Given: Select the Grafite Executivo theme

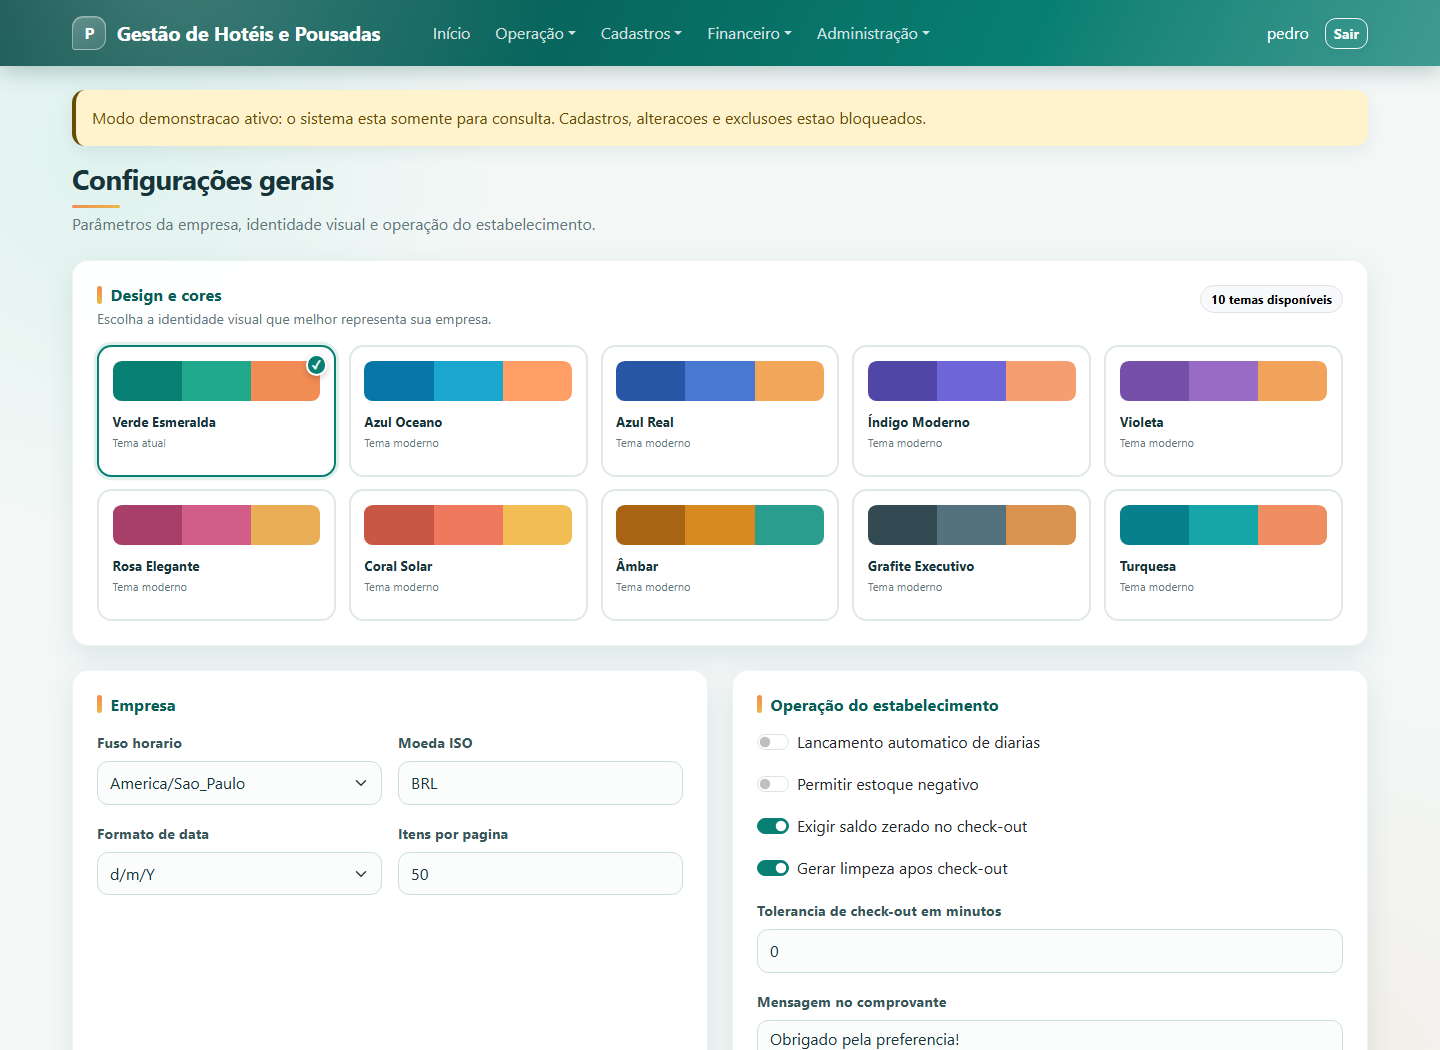Looking at the screenshot, I should point(971,555).
